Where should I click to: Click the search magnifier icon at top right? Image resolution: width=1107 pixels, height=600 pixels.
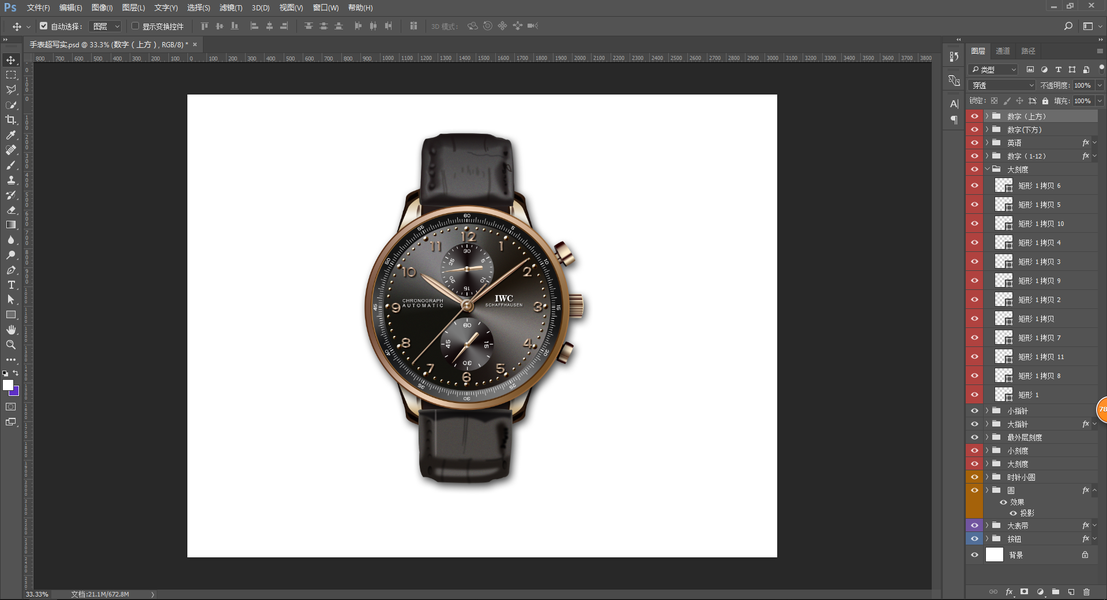pyautogui.click(x=1068, y=26)
